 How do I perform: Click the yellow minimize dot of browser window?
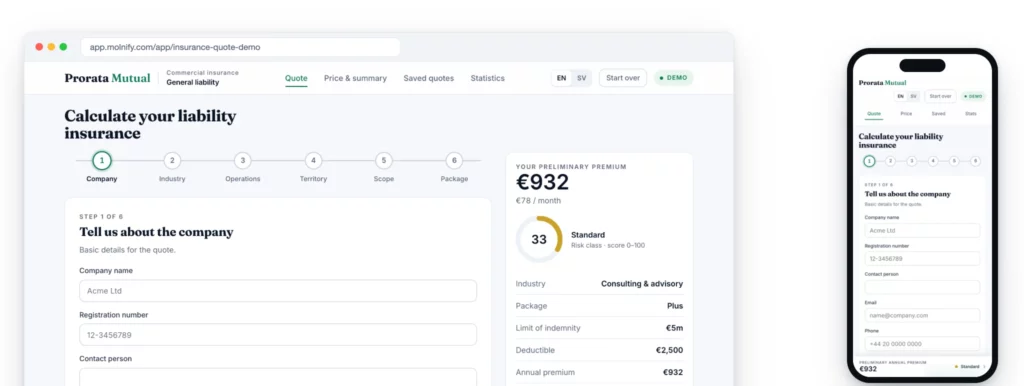(x=51, y=47)
